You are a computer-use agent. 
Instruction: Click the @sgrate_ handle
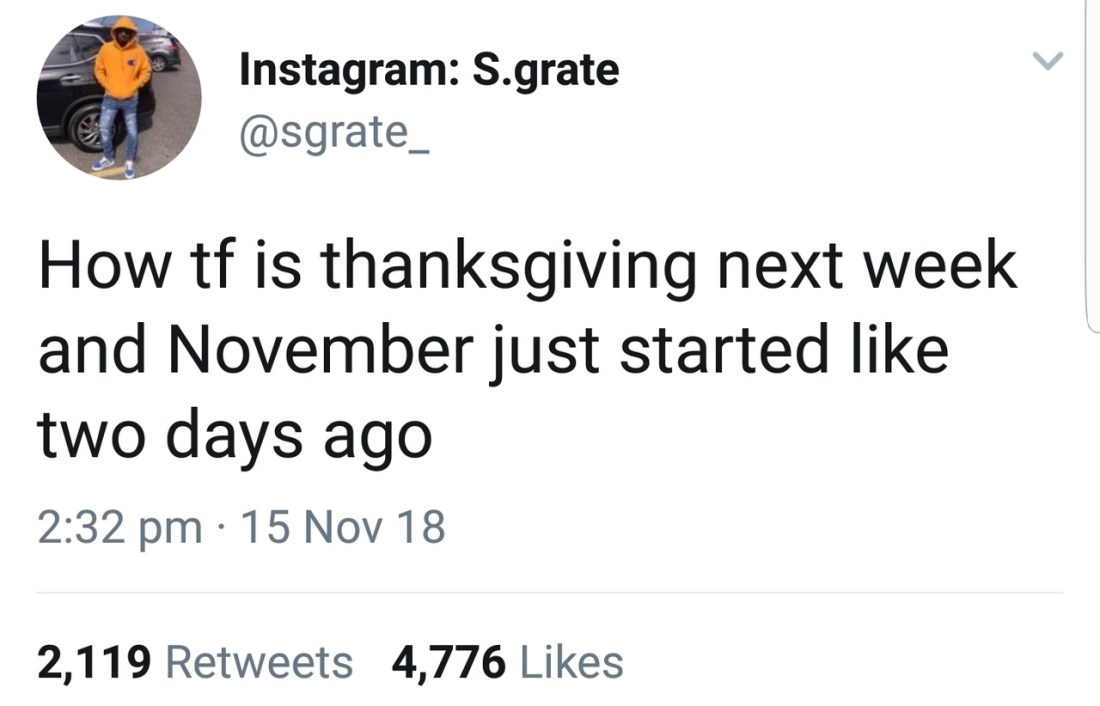[x=334, y=131]
